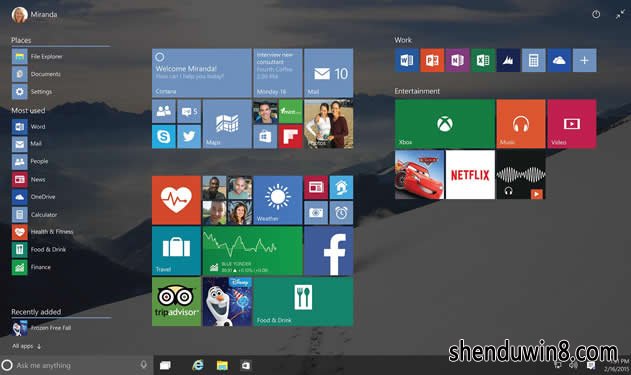
Task: Activate the Cortana microphone
Action: pyautogui.click(x=144, y=365)
